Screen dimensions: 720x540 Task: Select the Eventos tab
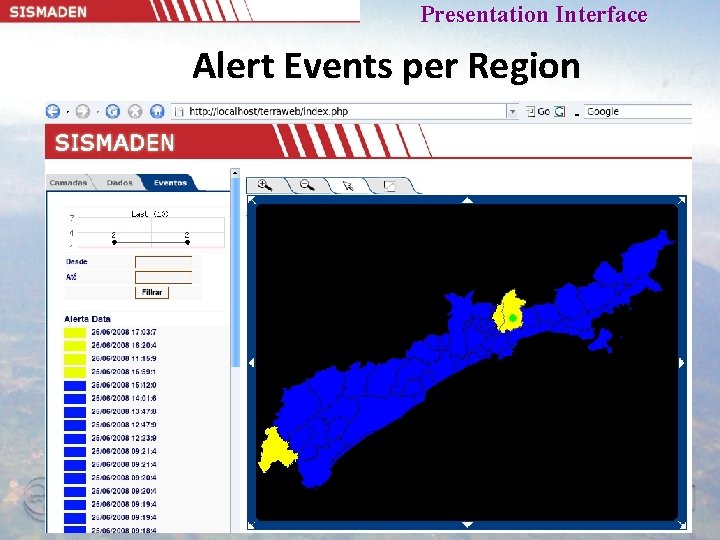[x=170, y=183]
